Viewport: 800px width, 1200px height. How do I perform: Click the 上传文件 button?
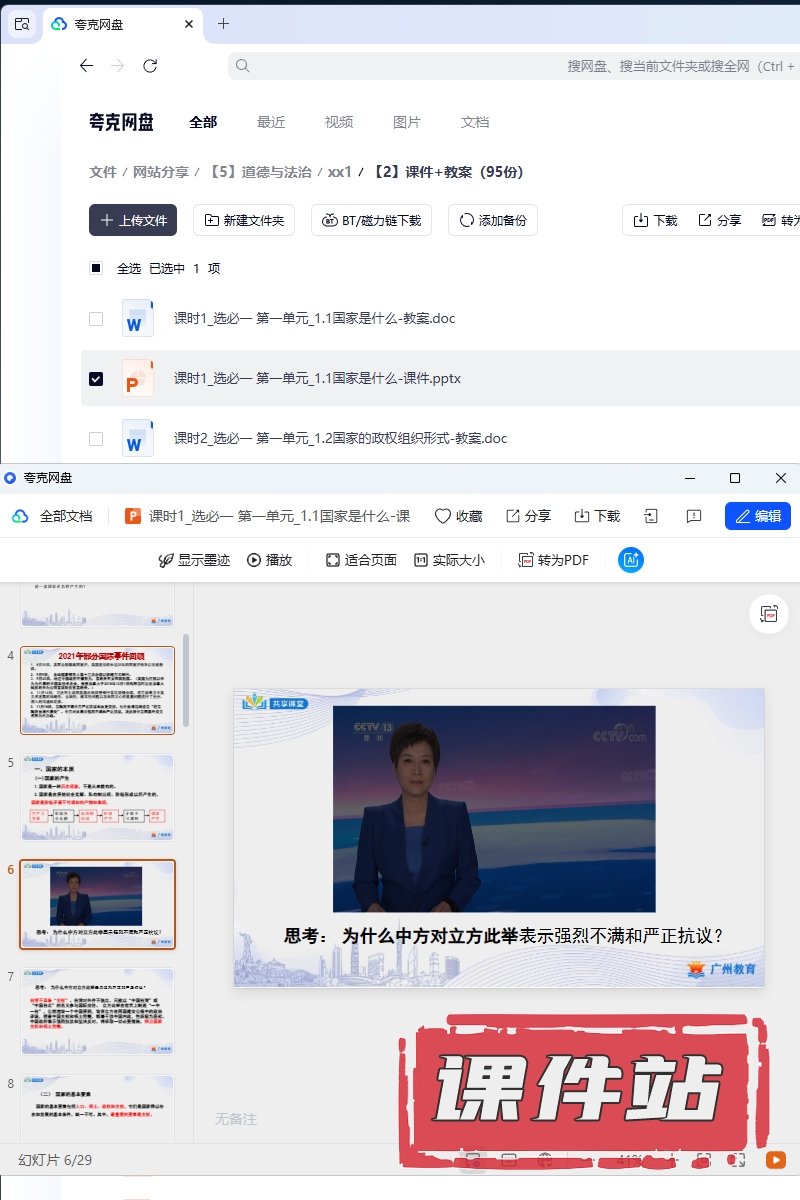point(133,220)
